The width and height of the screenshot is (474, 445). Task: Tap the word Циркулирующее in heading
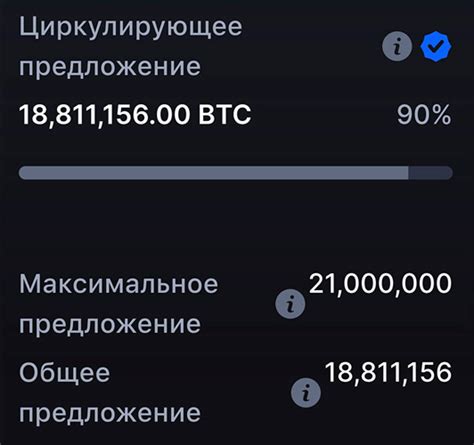coord(130,27)
